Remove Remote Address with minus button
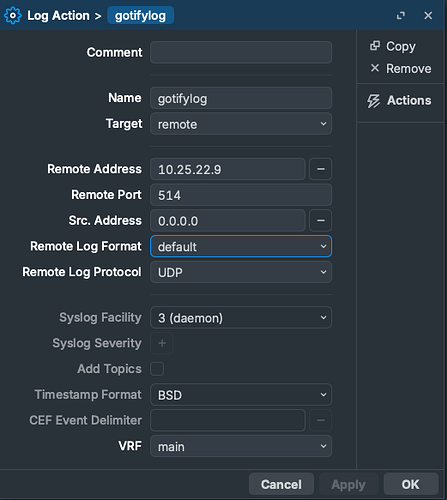Screen dimensions: 447x500 [x=321, y=169]
